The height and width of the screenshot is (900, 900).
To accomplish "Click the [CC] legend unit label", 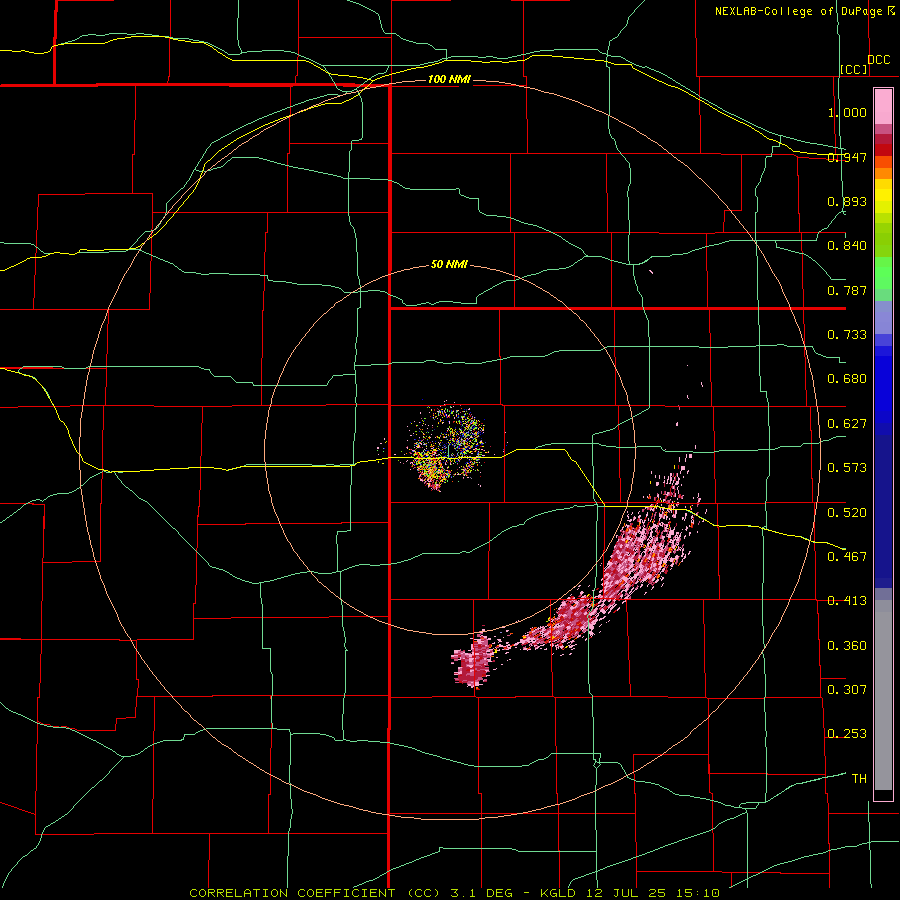I will click(854, 69).
